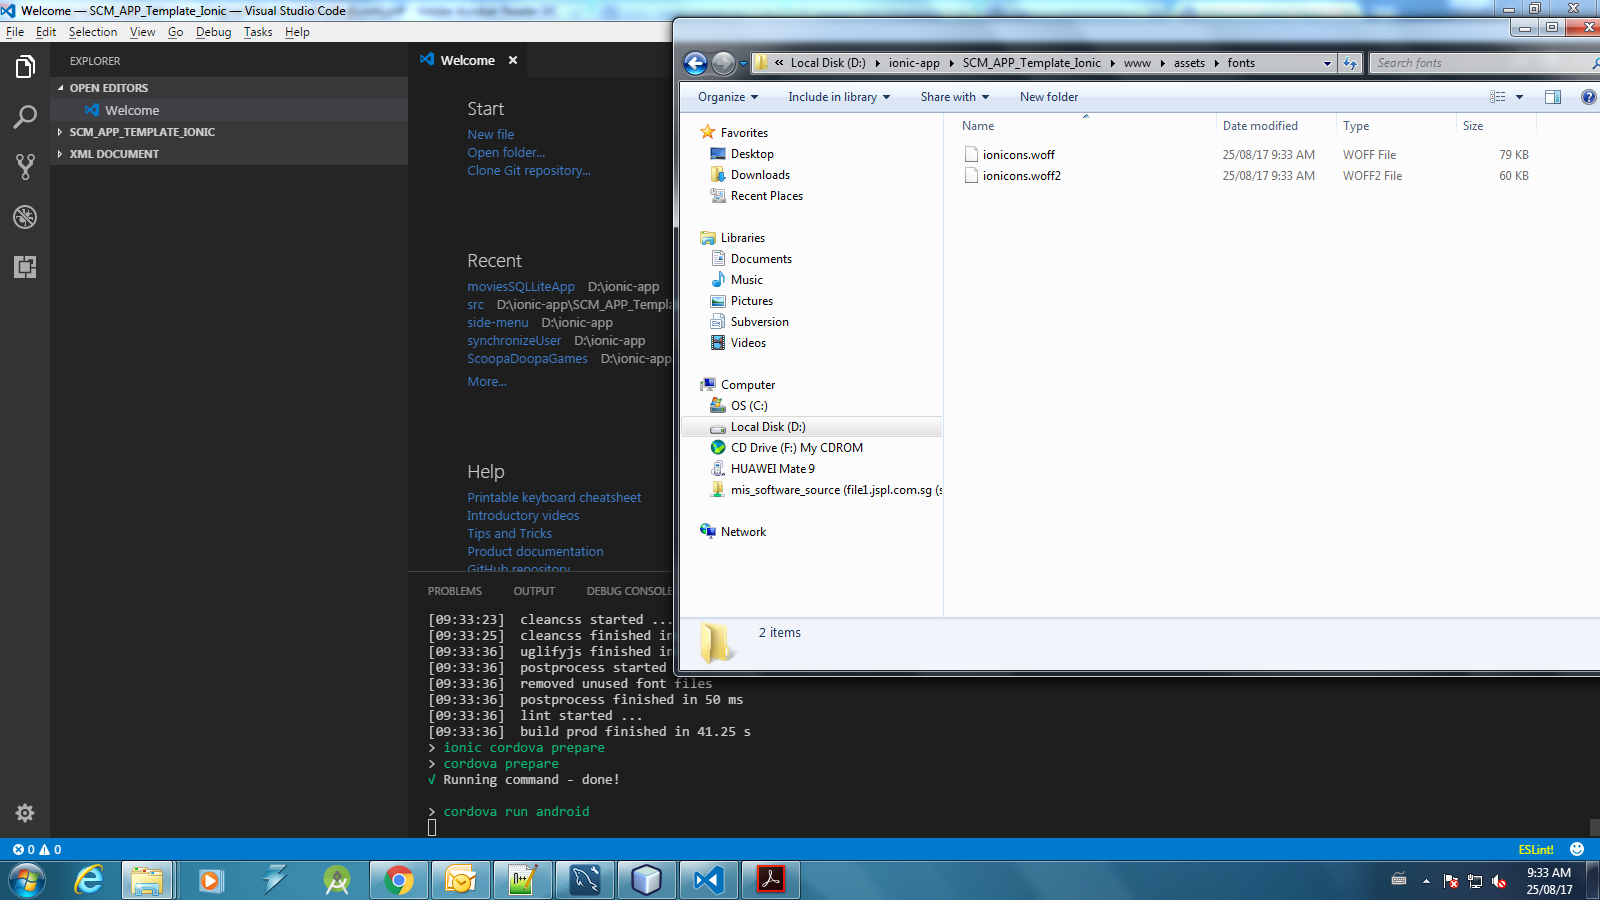Show hidden system tray icons
Screen dimensions: 1600x900
[1426, 881]
